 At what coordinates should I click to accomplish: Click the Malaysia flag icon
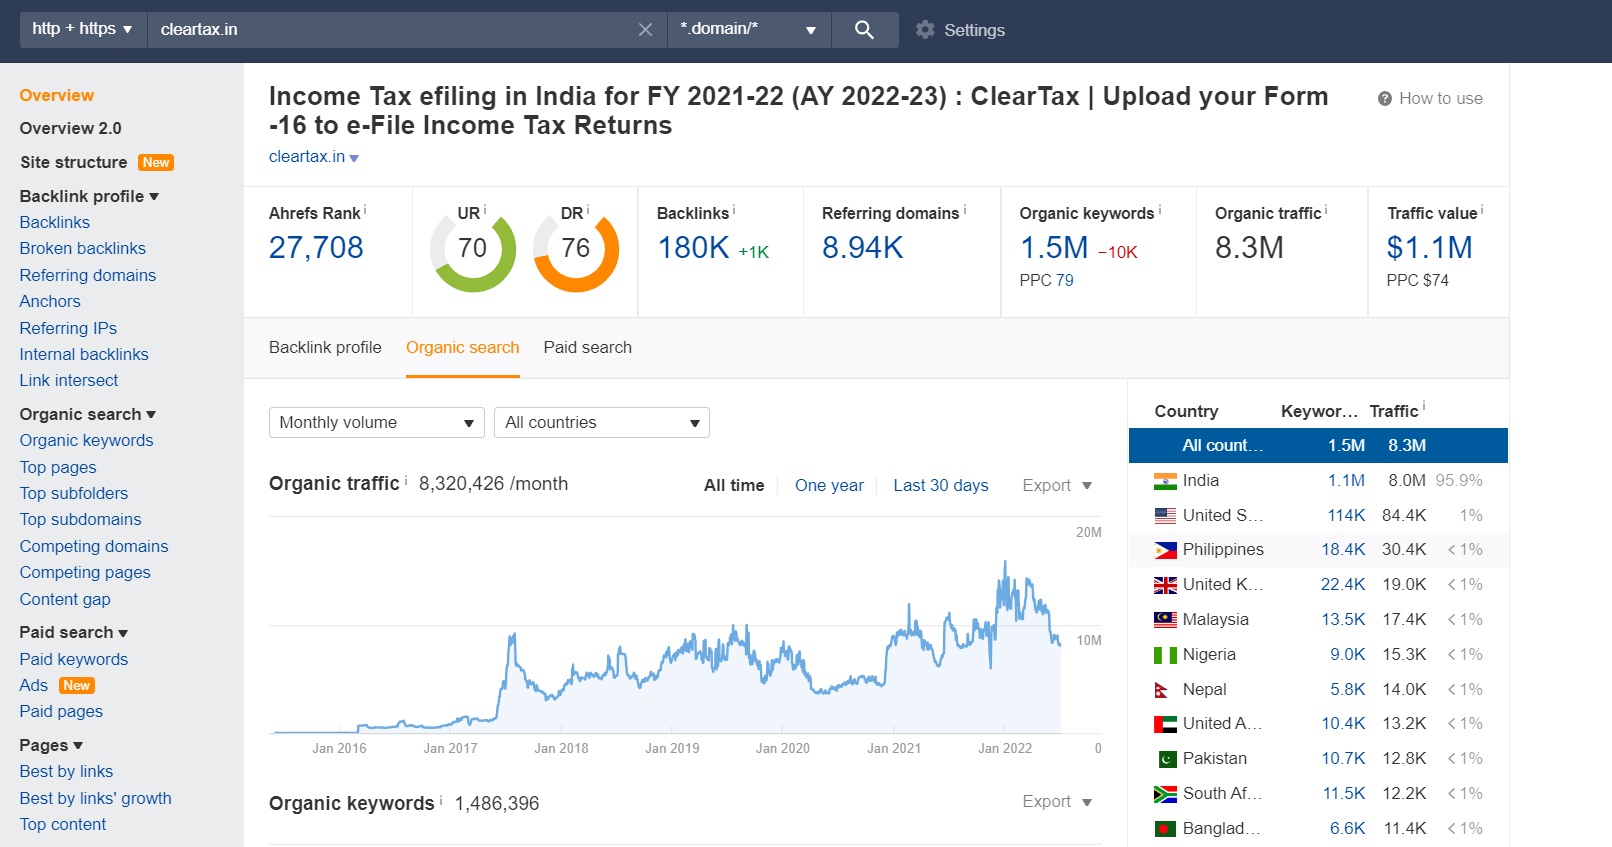point(1165,620)
